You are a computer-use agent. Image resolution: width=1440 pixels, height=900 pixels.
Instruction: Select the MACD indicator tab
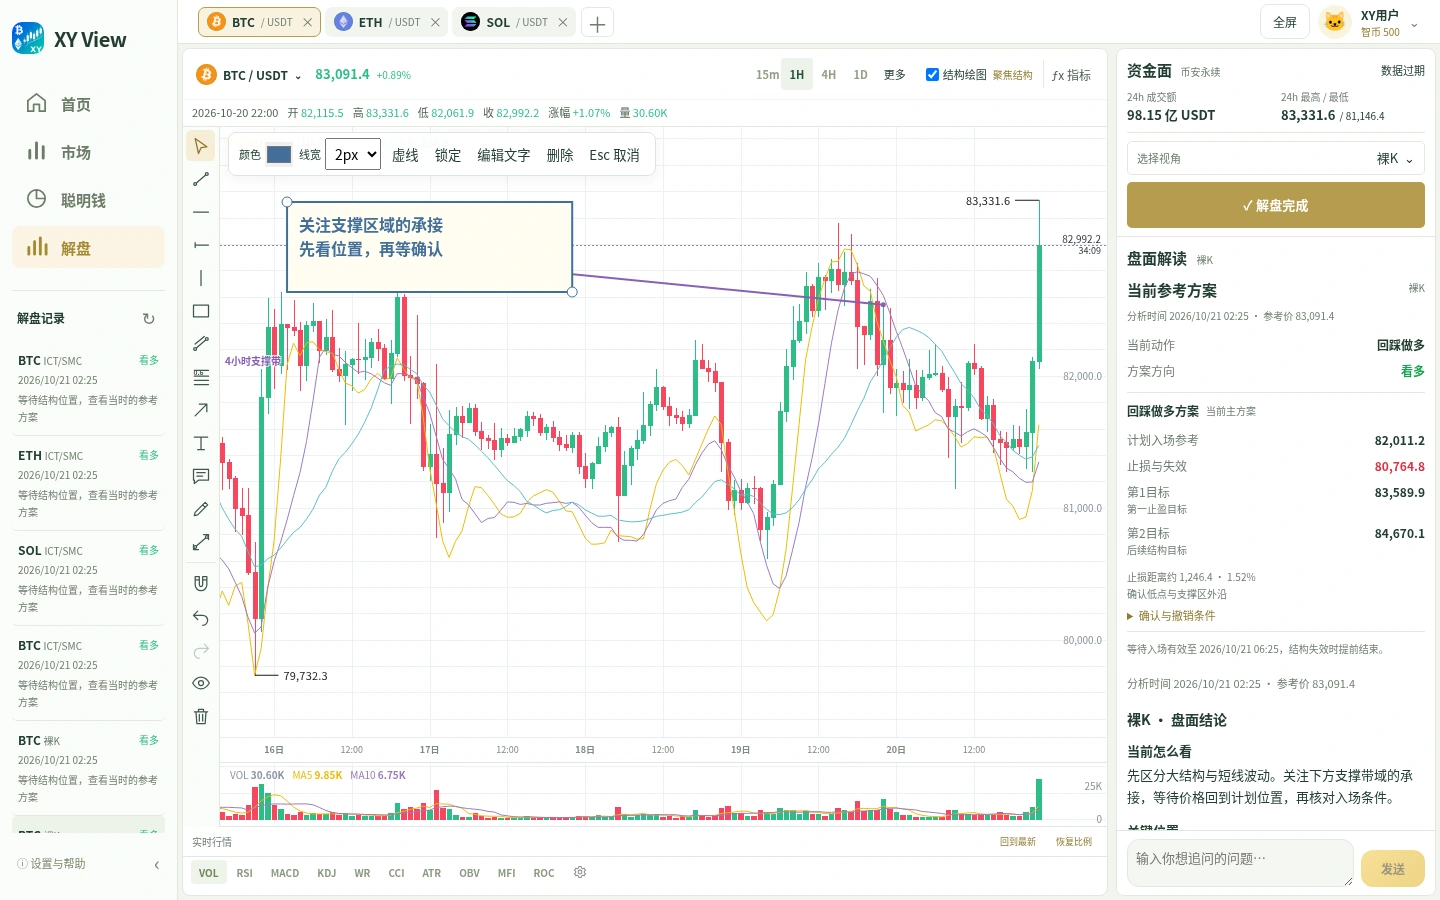pos(285,873)
